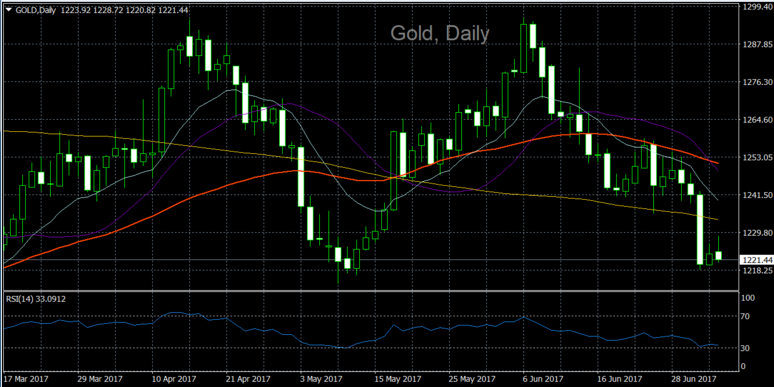
Task: Click the 1287.85 price scale label
Action: pos(757,44)
